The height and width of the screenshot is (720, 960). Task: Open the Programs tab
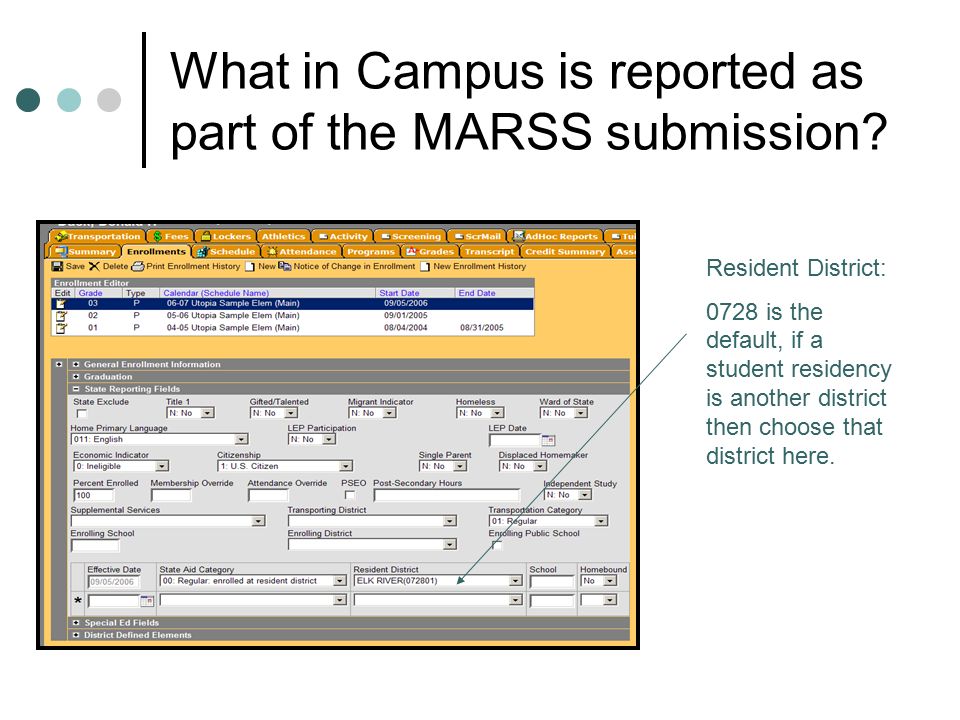(370, 252)
